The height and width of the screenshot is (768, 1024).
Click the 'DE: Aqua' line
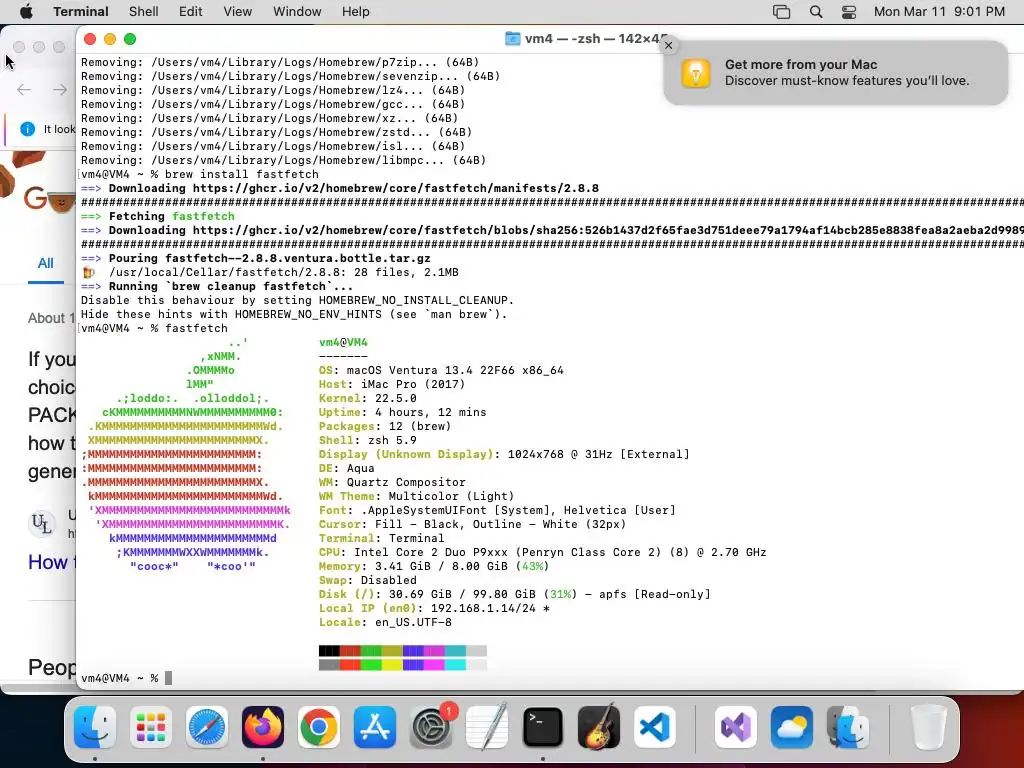pos(347,468)
